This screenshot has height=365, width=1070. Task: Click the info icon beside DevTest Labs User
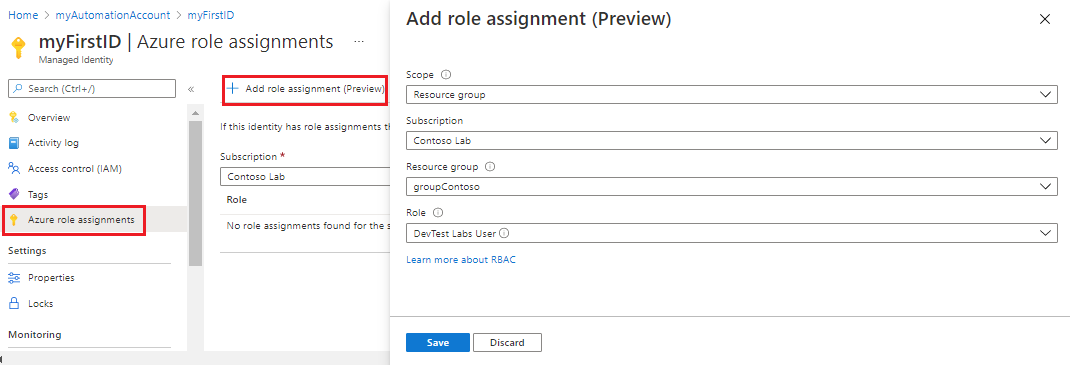(x=505, y=233)
